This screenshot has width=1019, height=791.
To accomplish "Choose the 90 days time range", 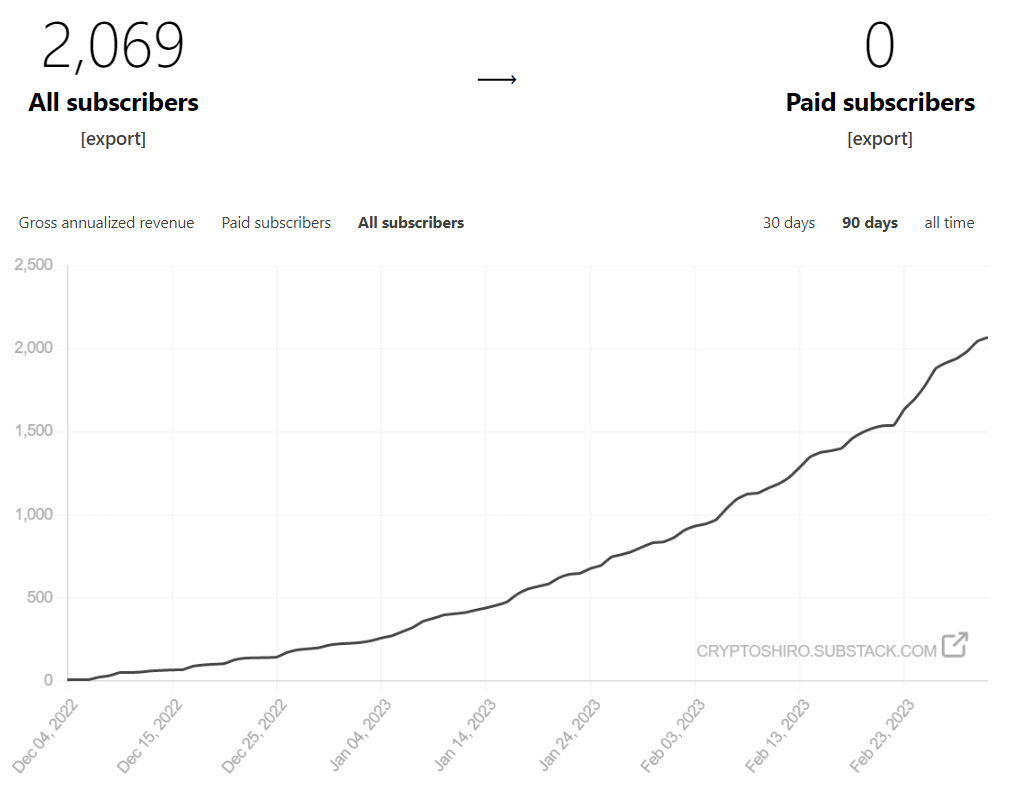I will (x=870, y=223).
